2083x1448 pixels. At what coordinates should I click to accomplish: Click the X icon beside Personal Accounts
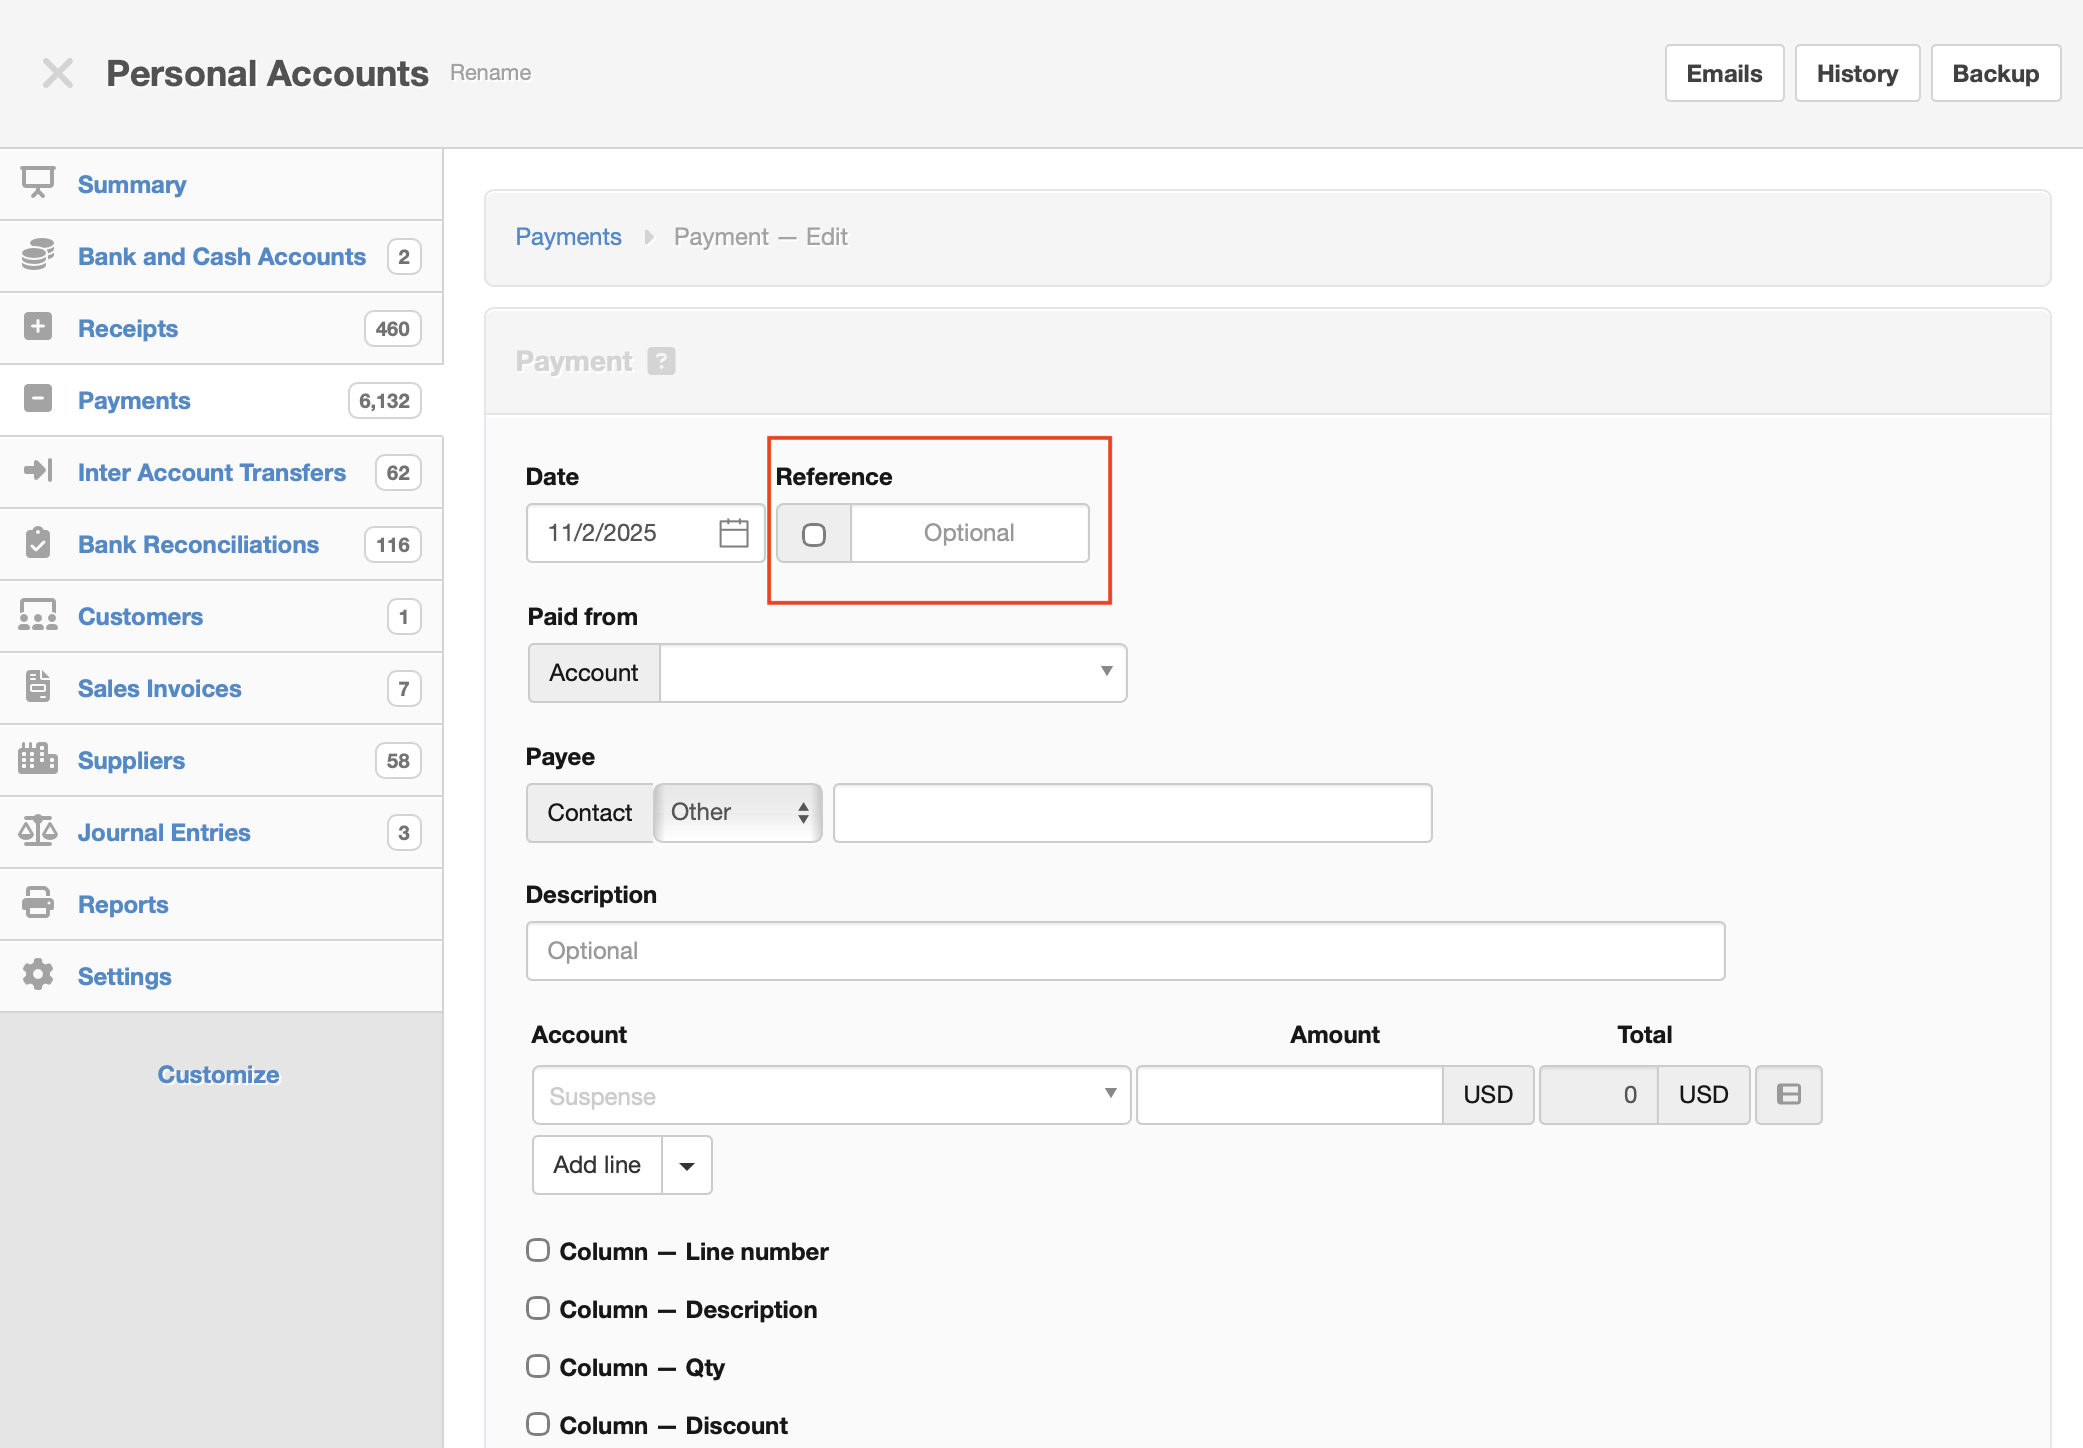click(x=58, y=73)
